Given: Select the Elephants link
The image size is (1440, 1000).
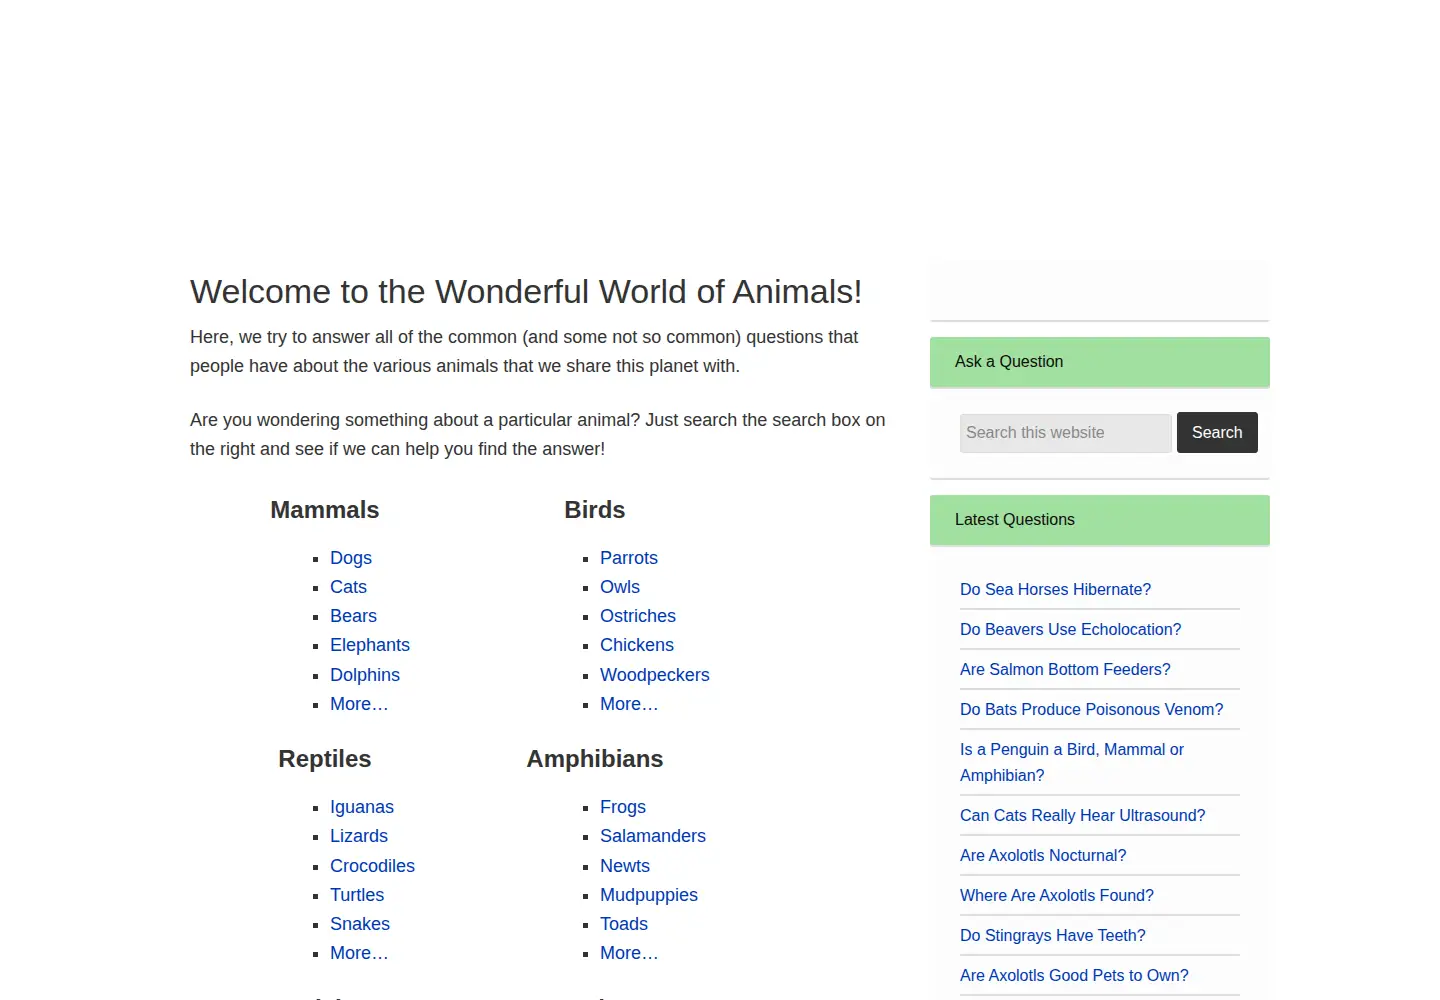Looking at the screenshot, I should click(370, 645).
